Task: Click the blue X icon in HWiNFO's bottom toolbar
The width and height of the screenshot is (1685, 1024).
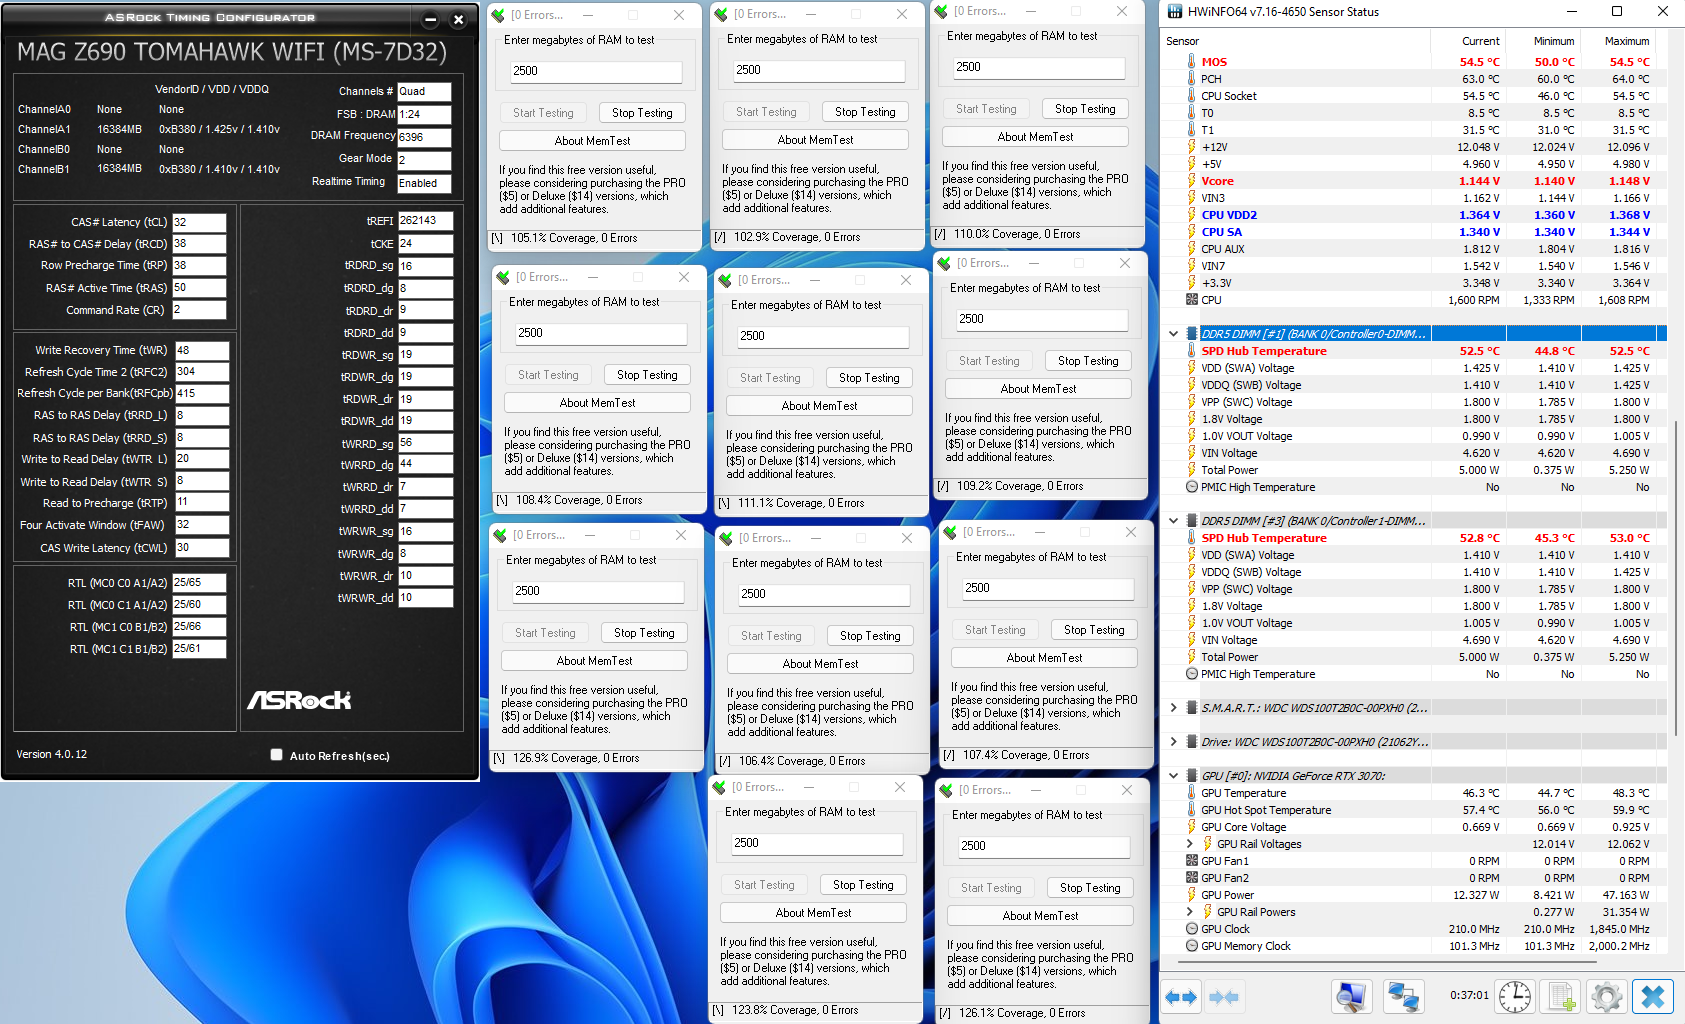Action: (1653, 996)
